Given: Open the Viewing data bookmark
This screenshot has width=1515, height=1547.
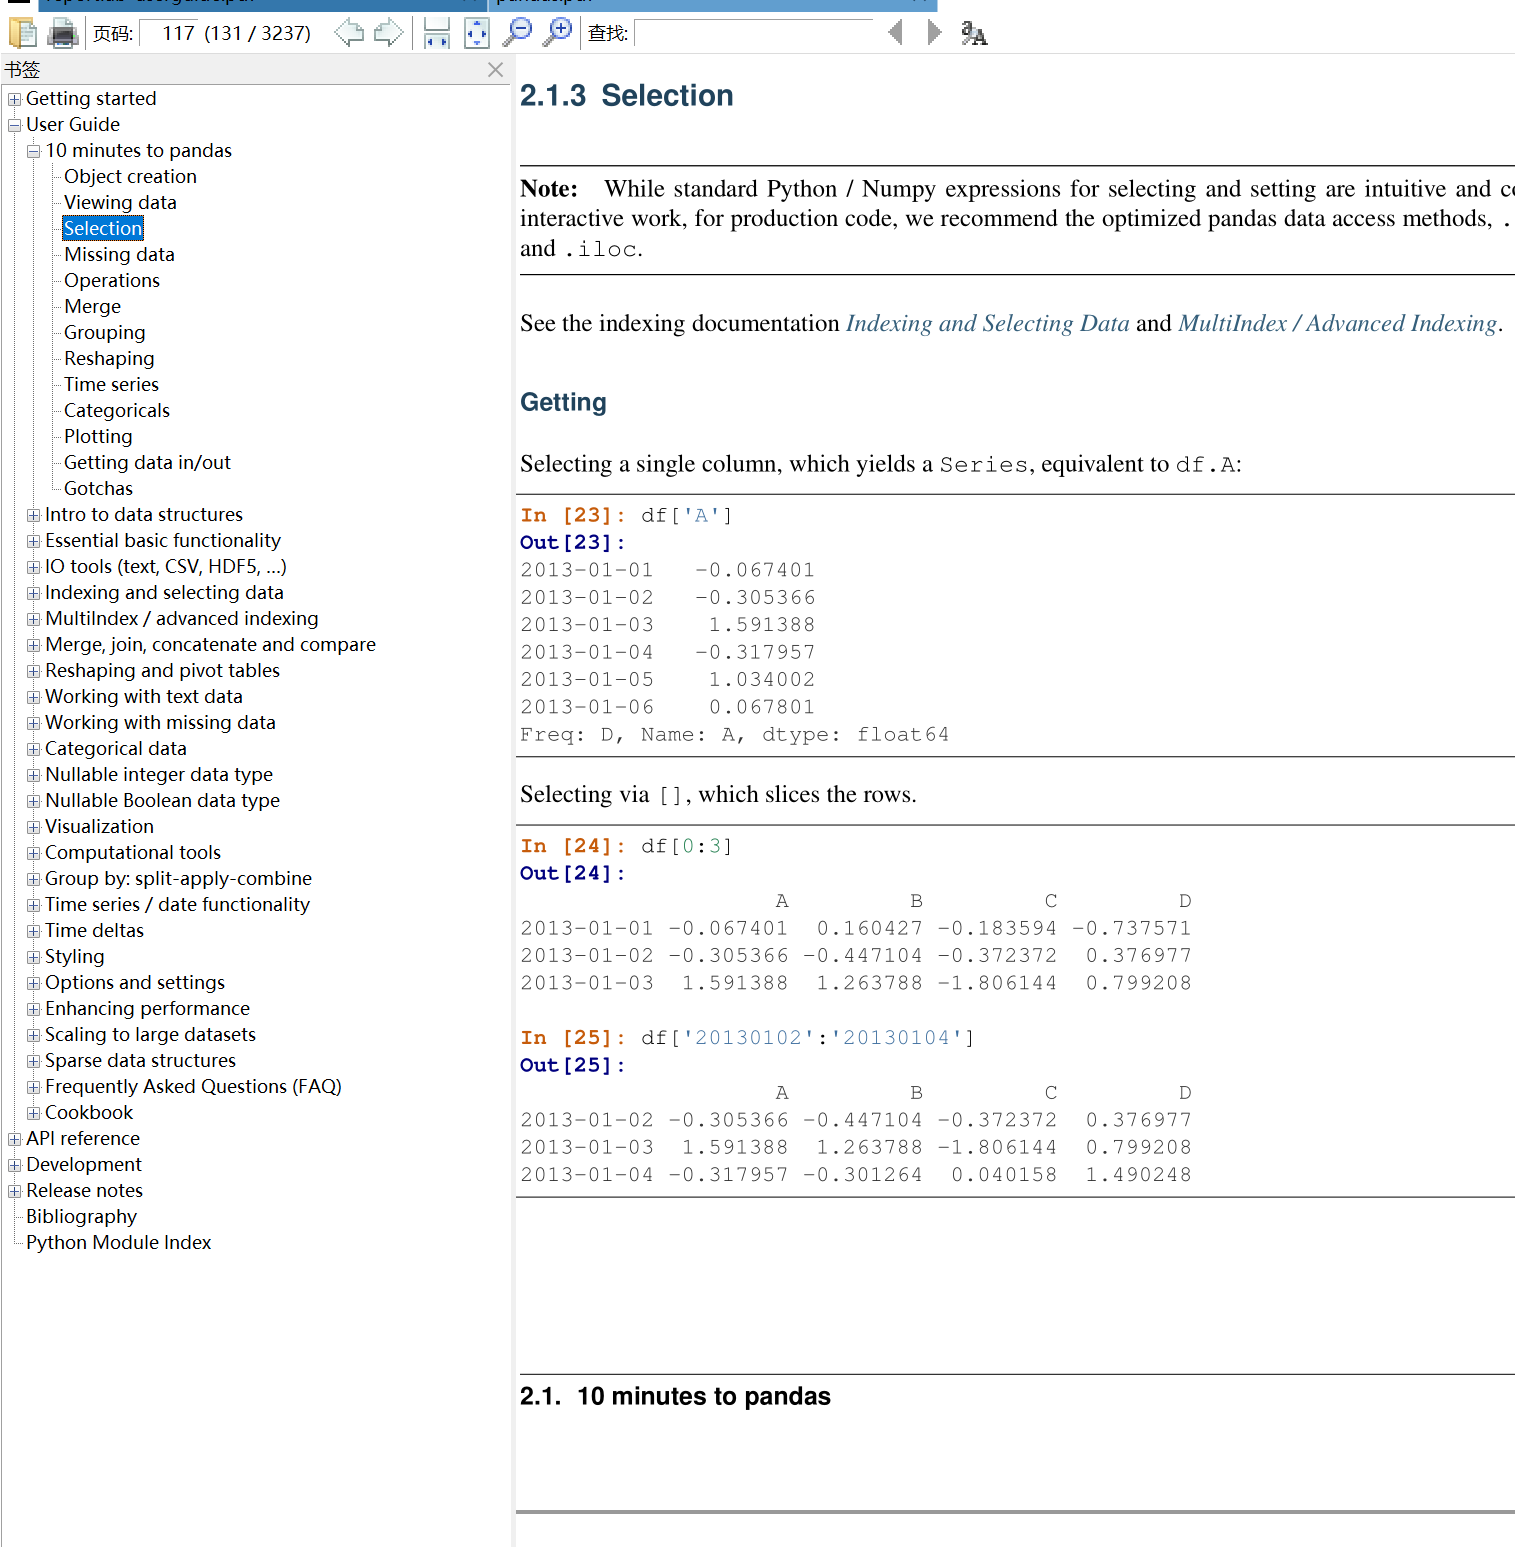Looking at the screenshot, I should click(x=120, y=202).
